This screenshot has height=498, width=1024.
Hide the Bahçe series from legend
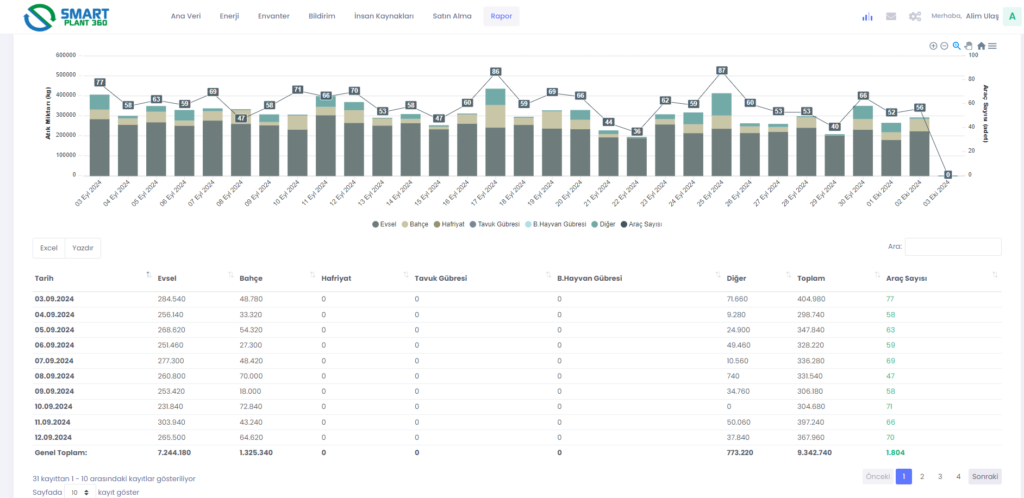[415, 224]
